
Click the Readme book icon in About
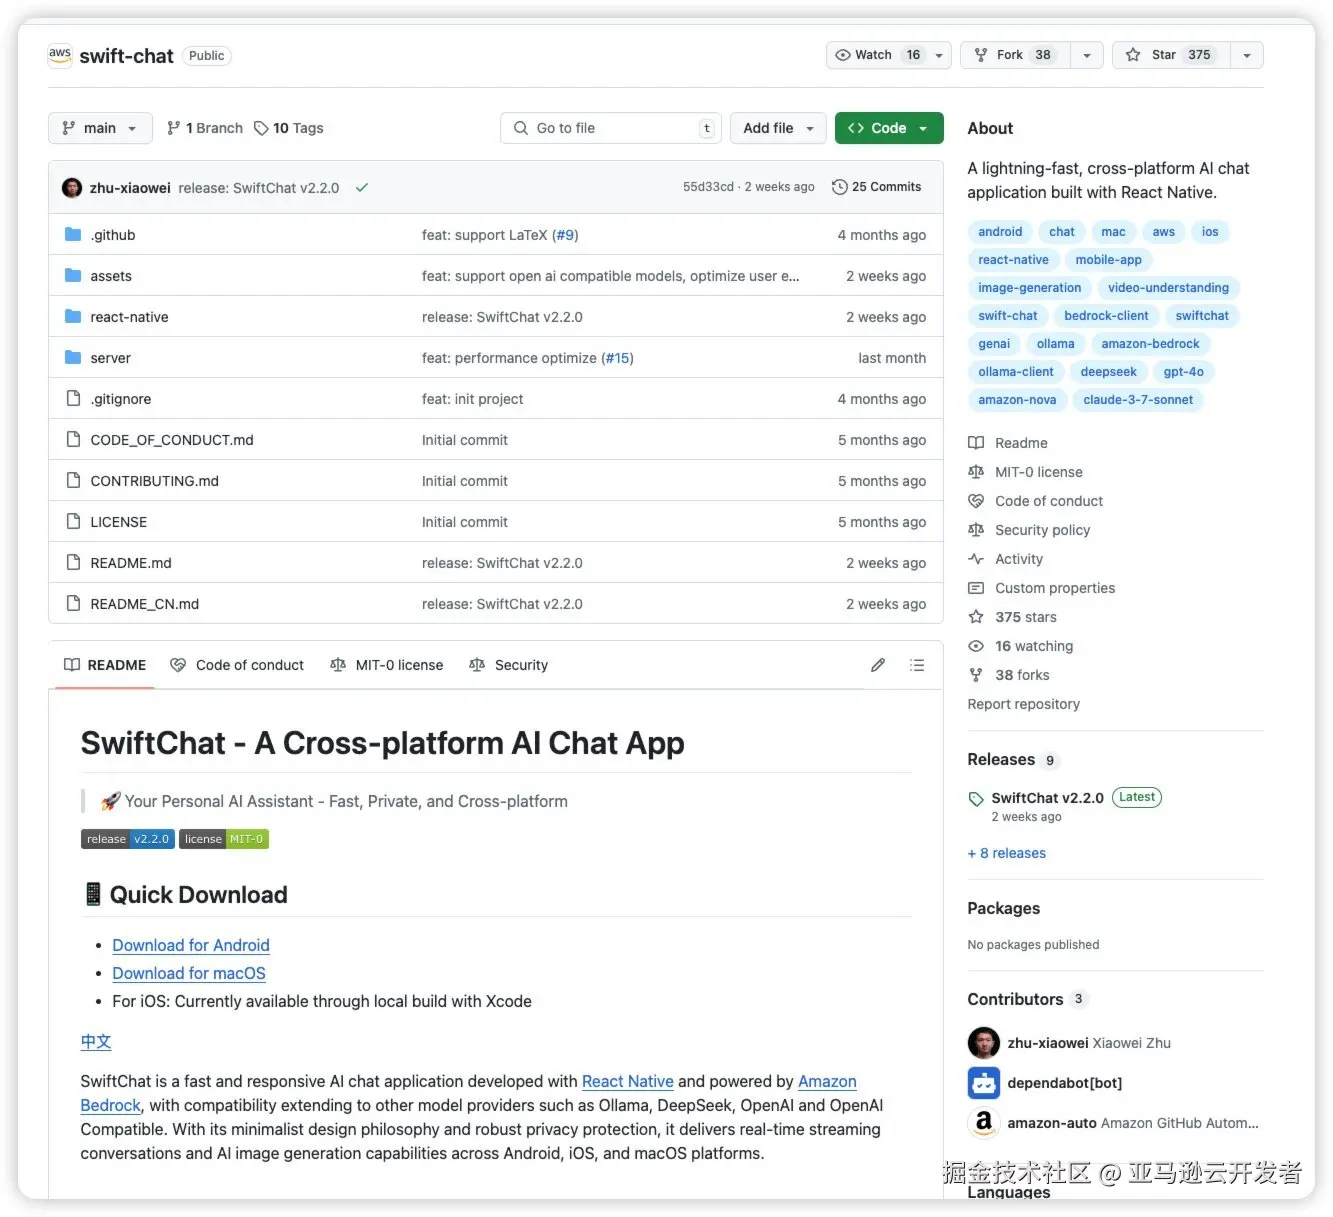click(x=976, y=443)
